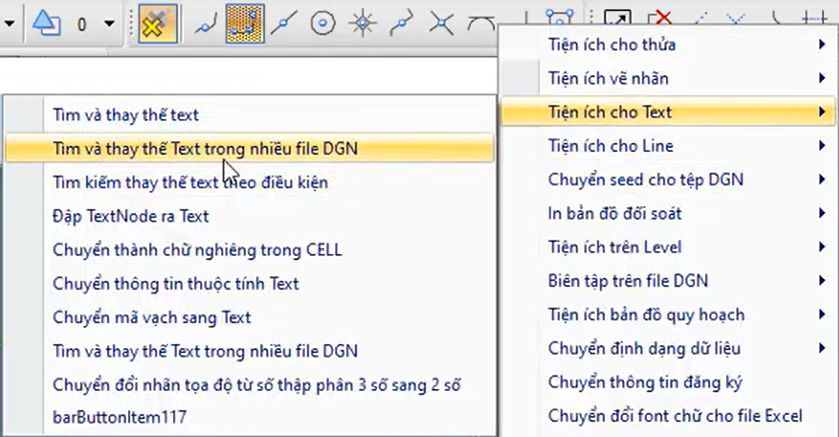Select the Midpoint snap icon
The height and width of the screenshot is (437, 839).
pyautogui.click(x=284, y=24)
